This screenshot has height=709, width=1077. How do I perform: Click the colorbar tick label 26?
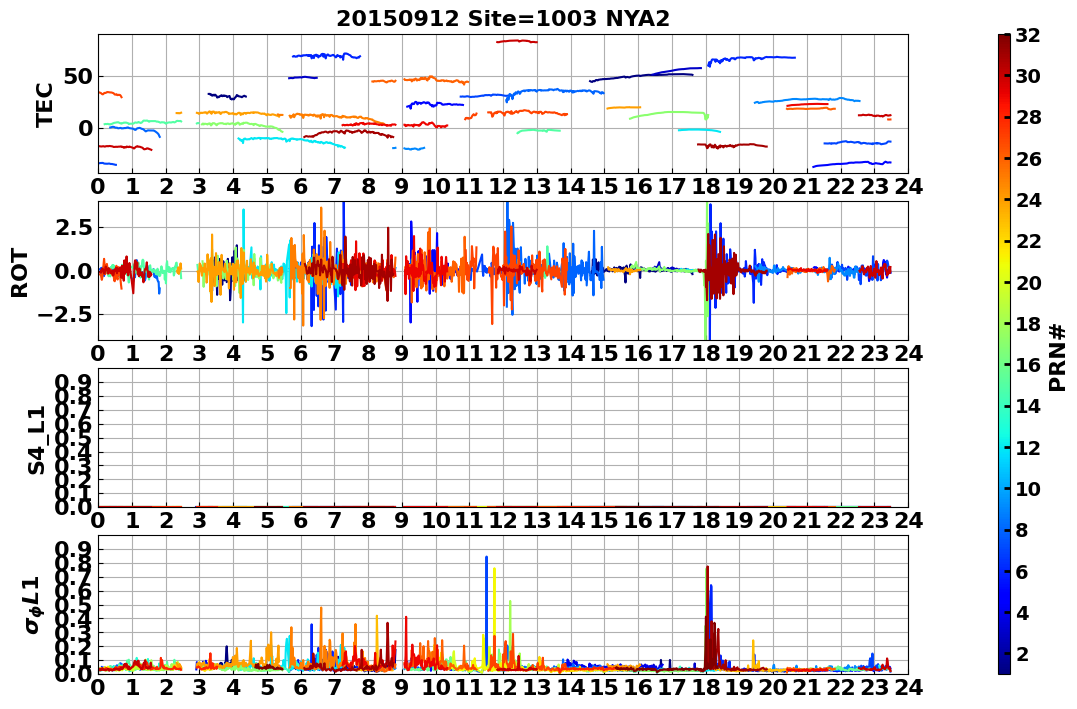click(x=1028, y=159)
